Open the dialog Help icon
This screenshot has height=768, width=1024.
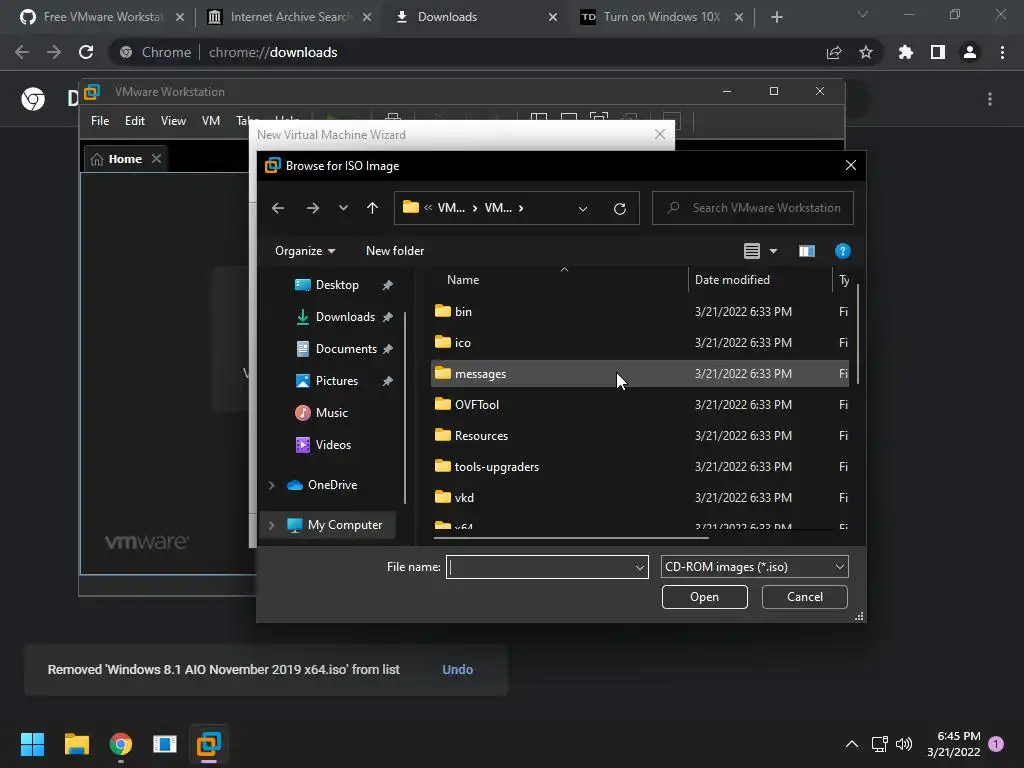[x=842, y=251]
